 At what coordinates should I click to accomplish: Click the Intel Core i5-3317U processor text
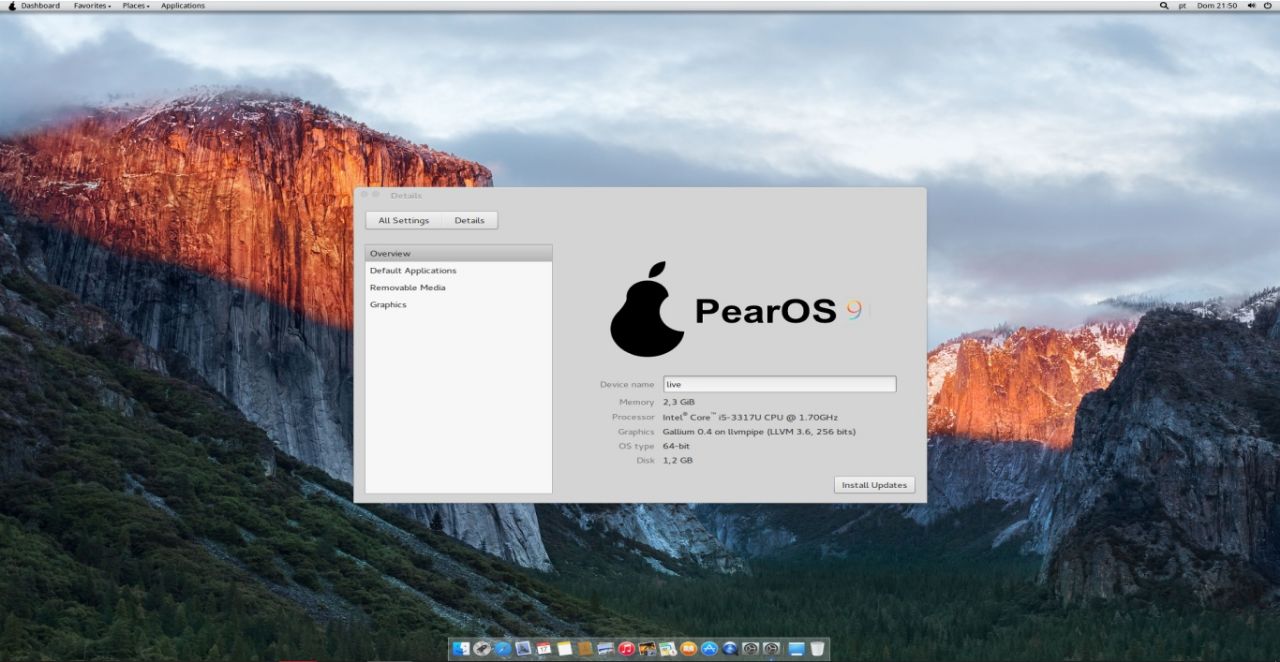click(750, 417)
